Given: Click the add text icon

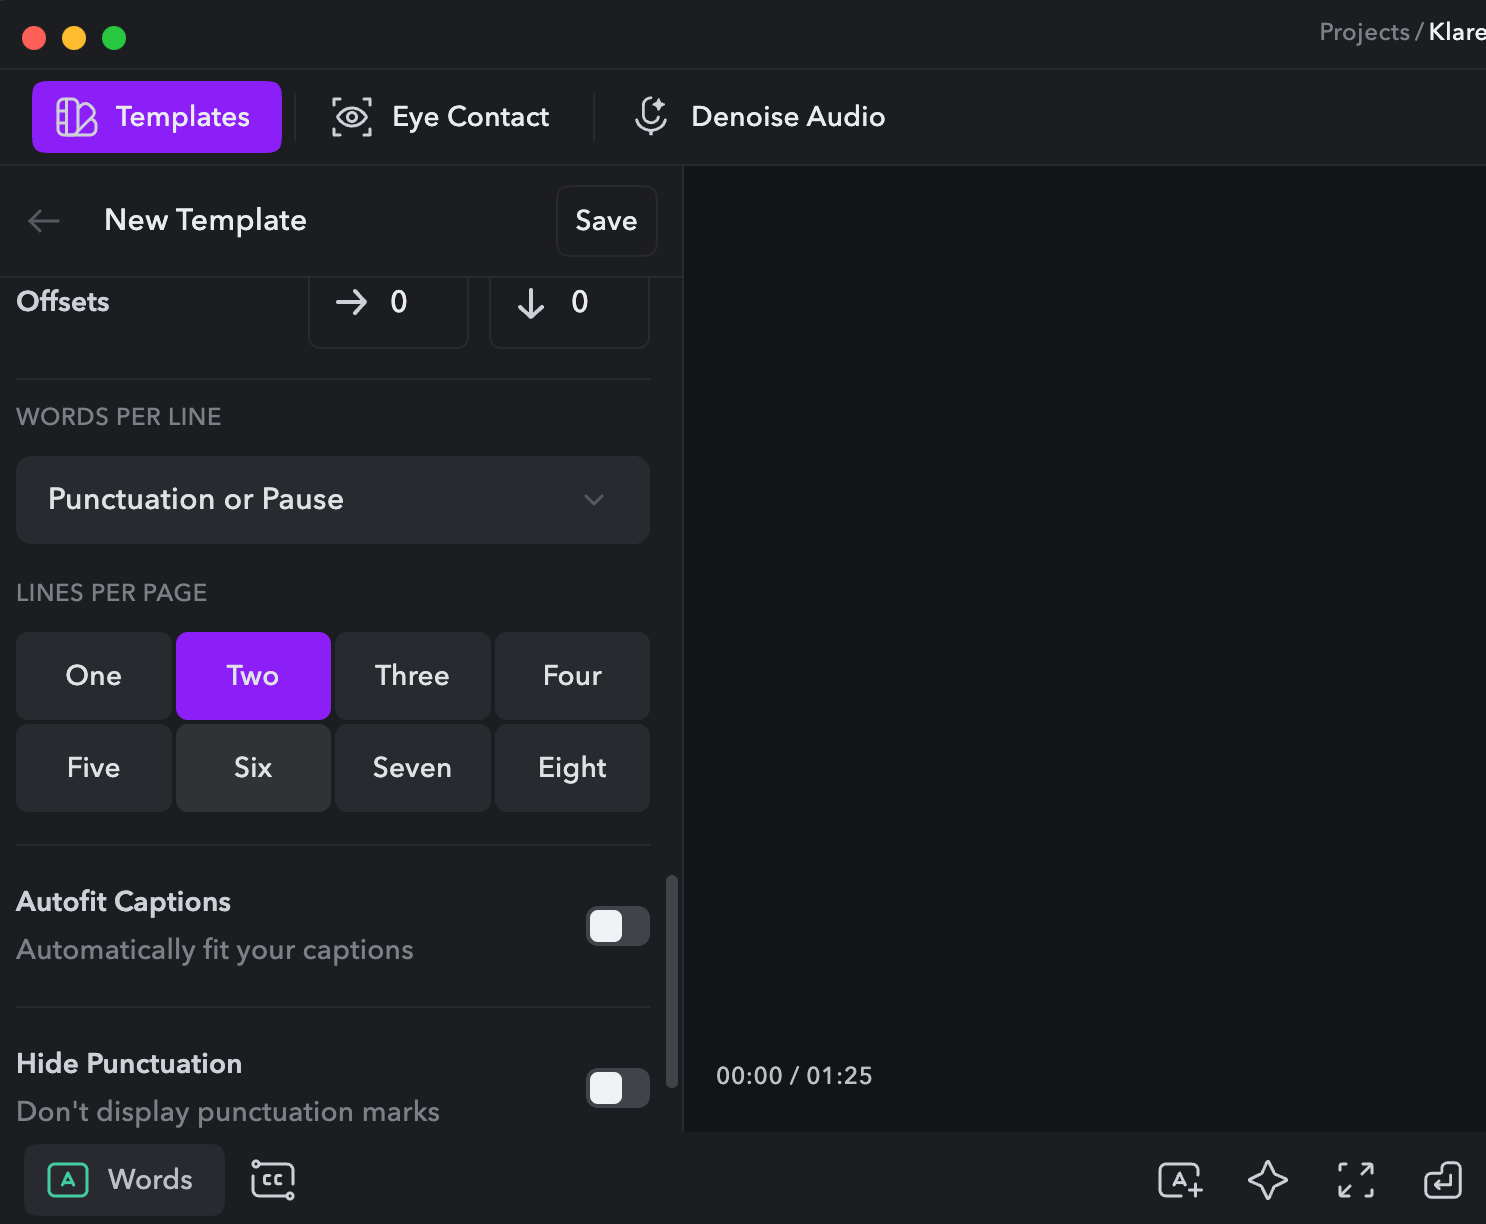Looking at the screenshot, I should point(1180,1180).
